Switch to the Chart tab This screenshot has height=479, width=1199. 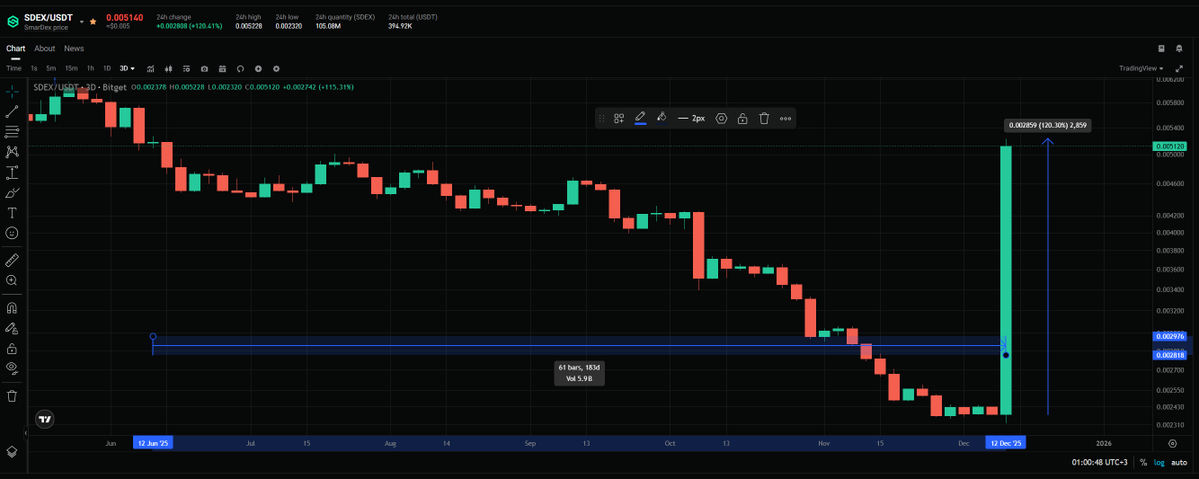coord(15,48)
